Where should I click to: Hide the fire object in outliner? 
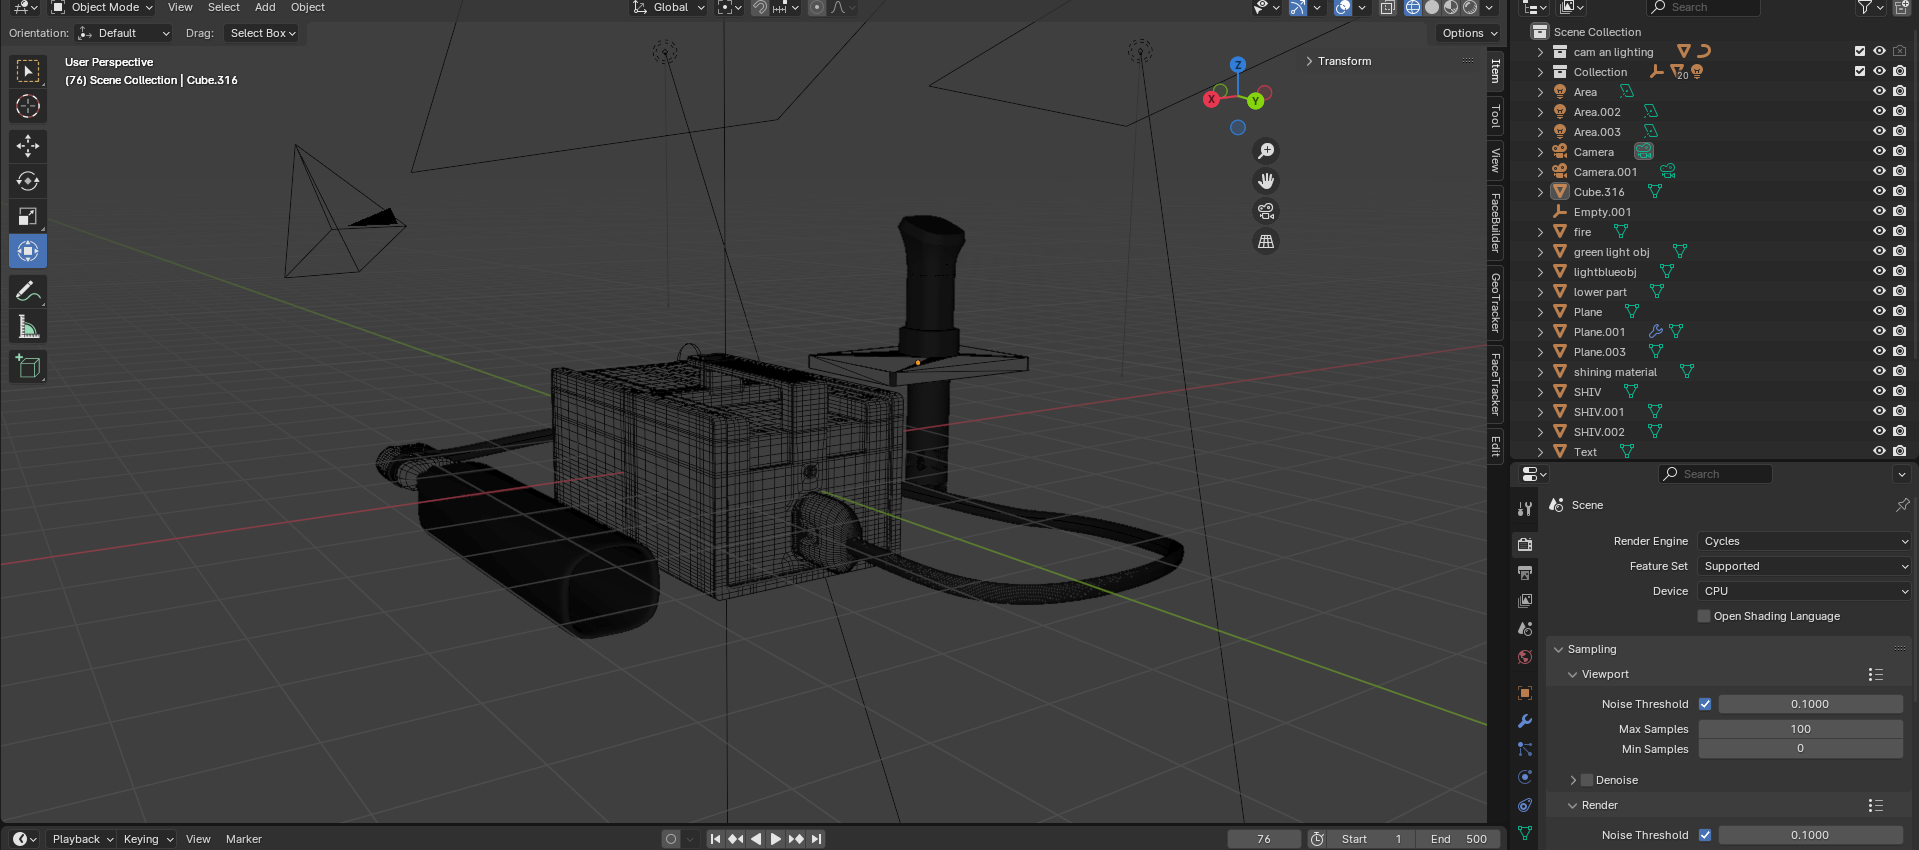pos(1879,232)
